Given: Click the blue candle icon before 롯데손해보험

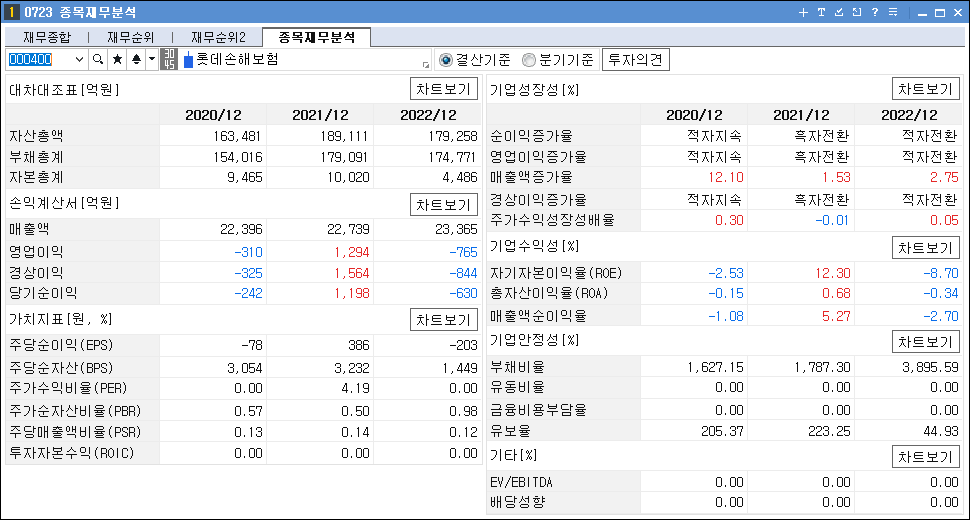Looking at the screenshot, I should point(188,60).
